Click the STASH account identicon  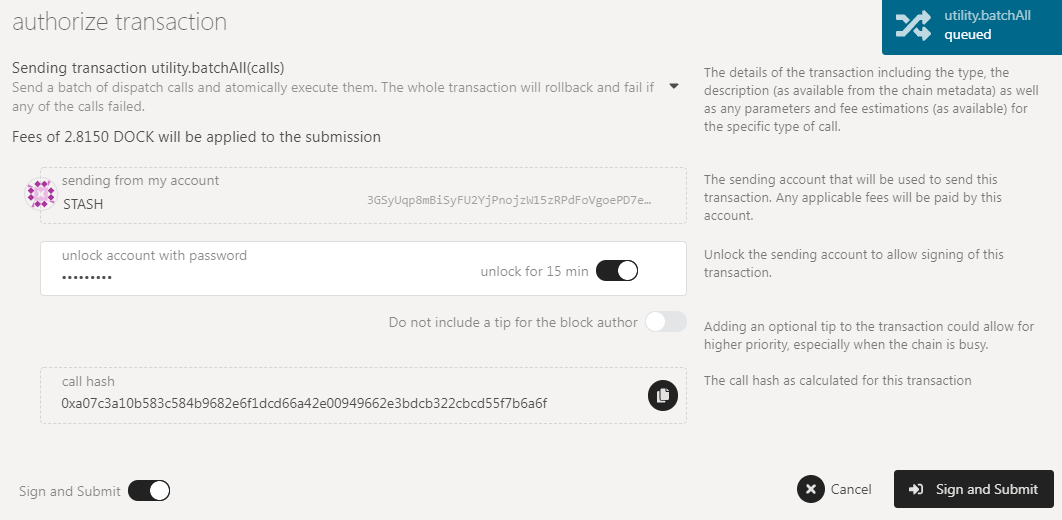pyautogui.click(x=41, y=195)
